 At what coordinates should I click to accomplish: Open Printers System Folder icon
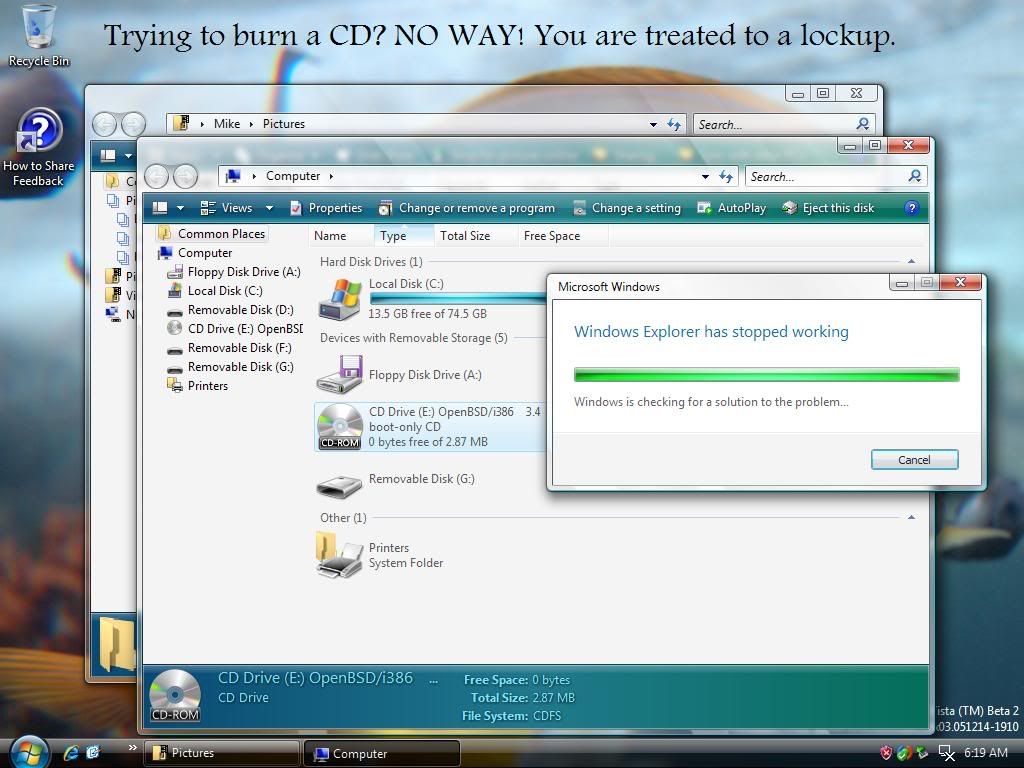(340, 555)
